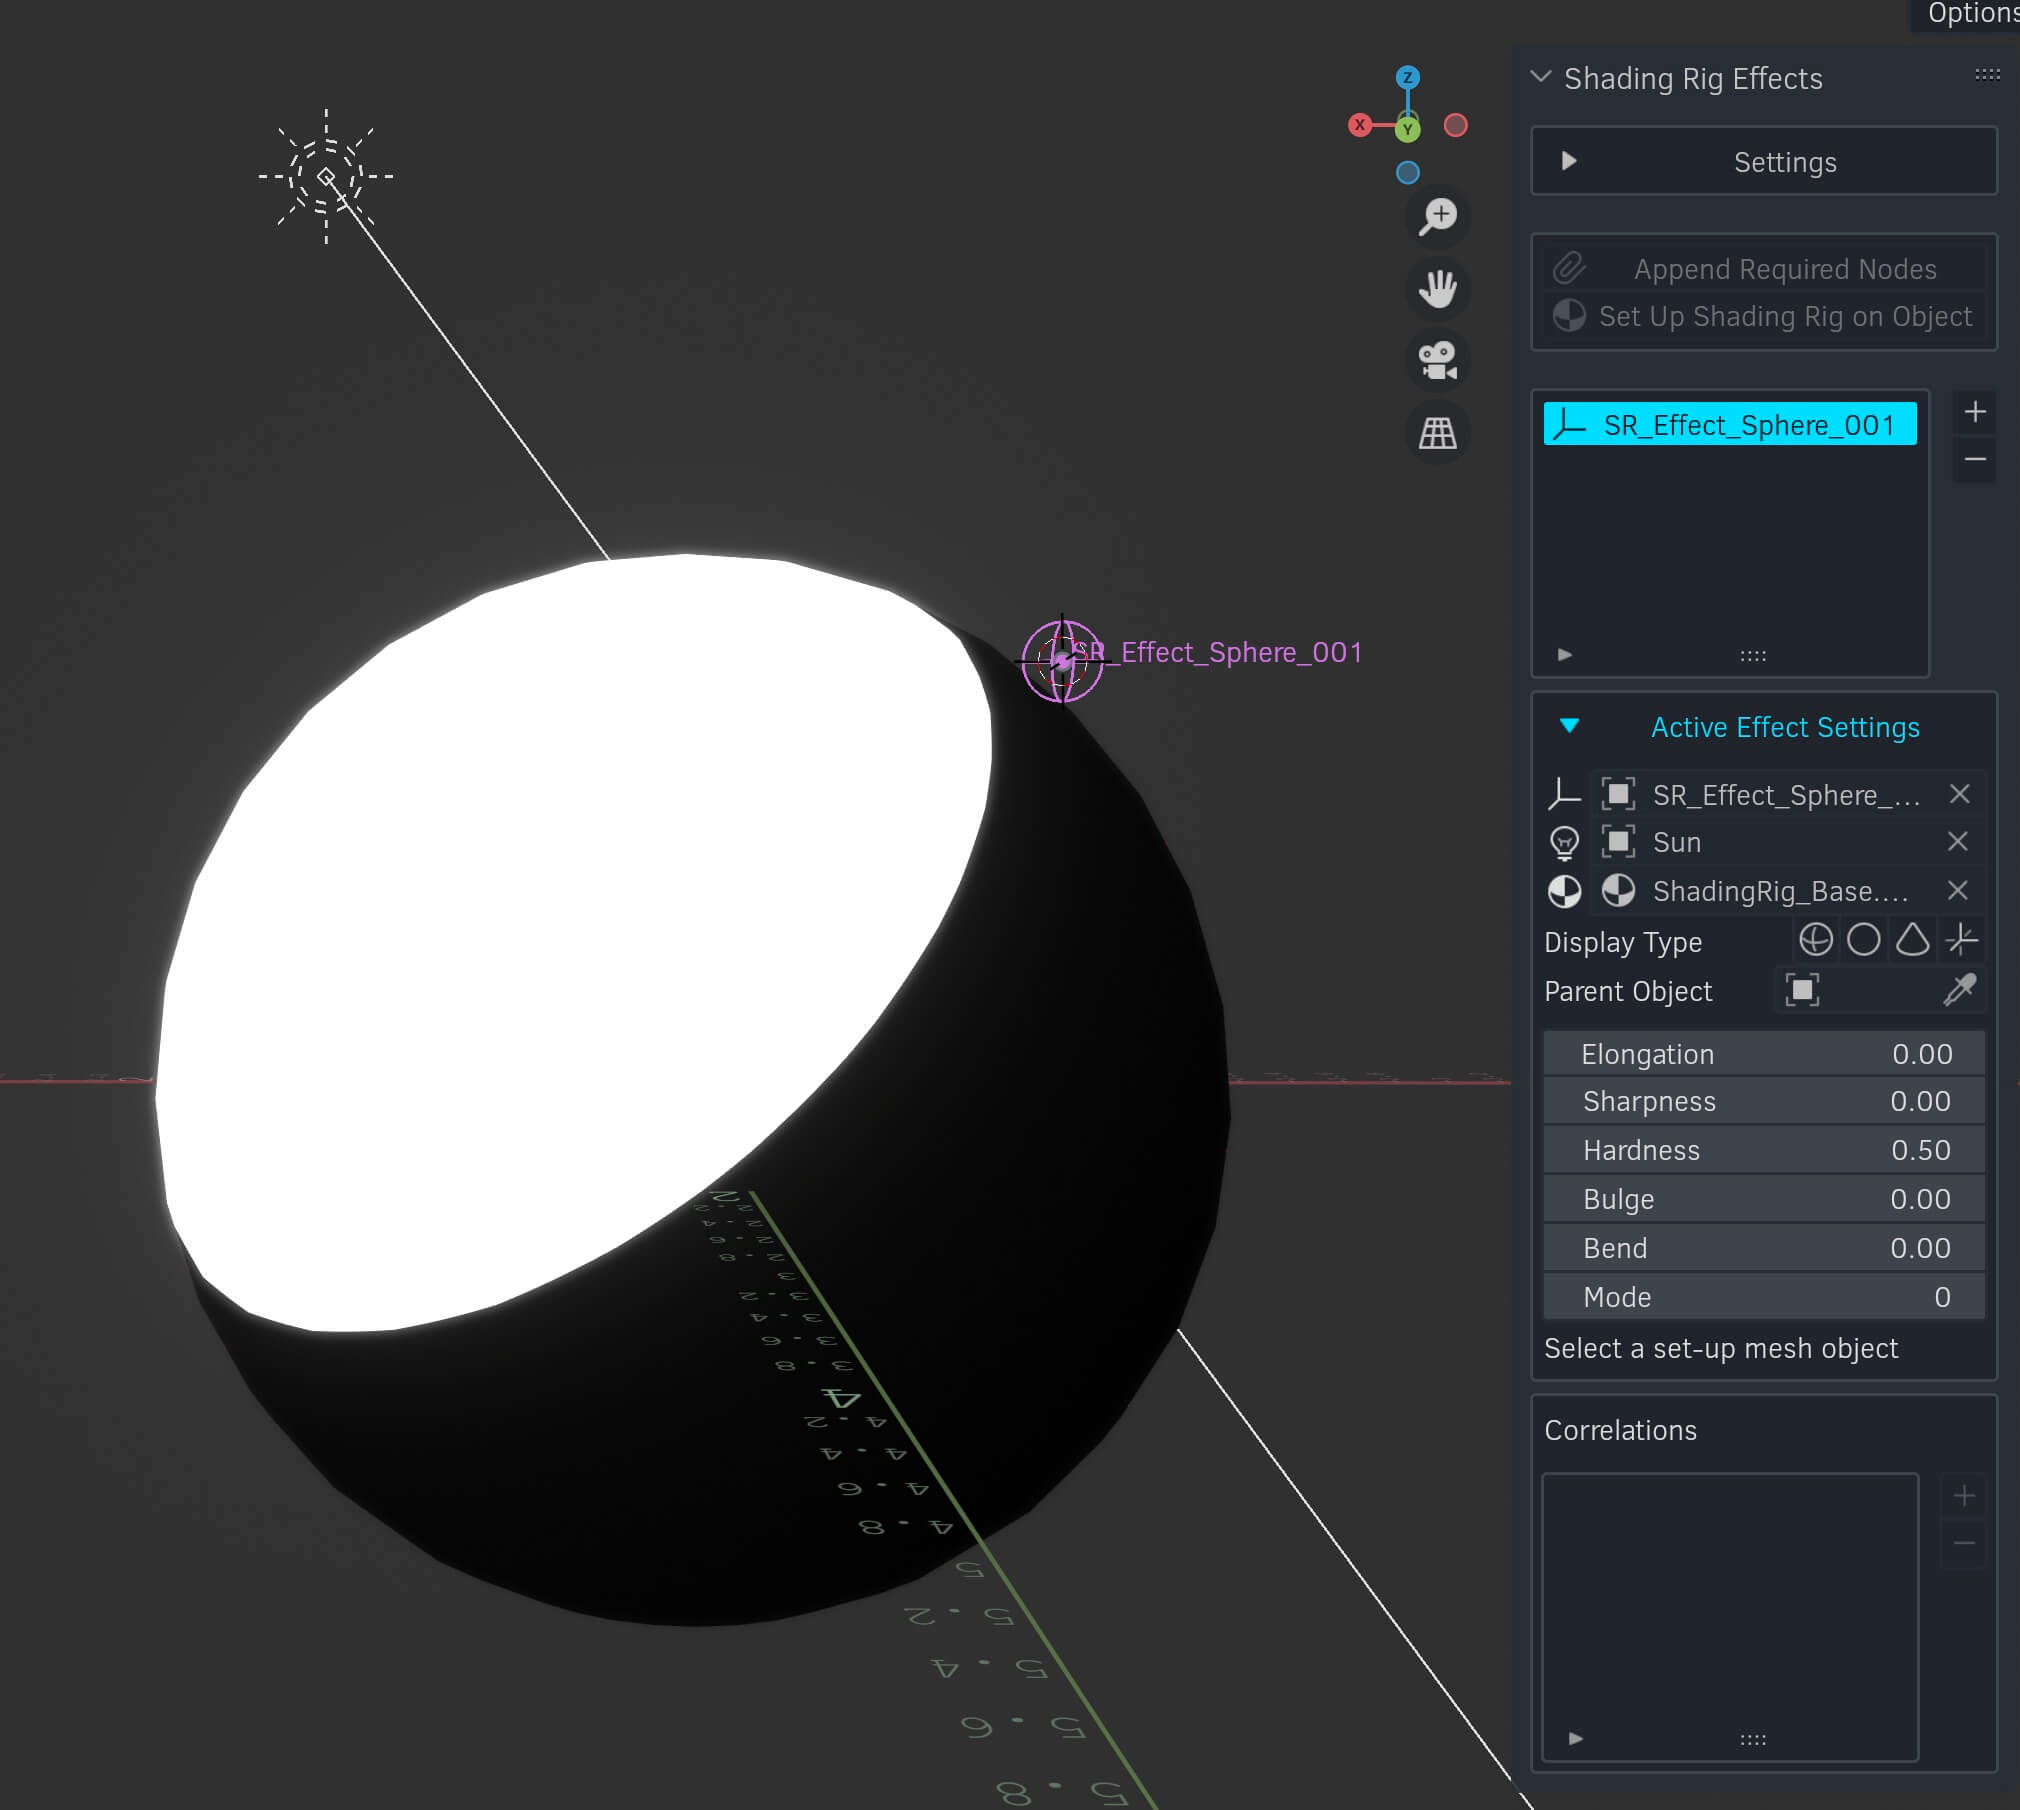
Task: Select the Sun light in the viewport
Action: (x=326, y=177)
